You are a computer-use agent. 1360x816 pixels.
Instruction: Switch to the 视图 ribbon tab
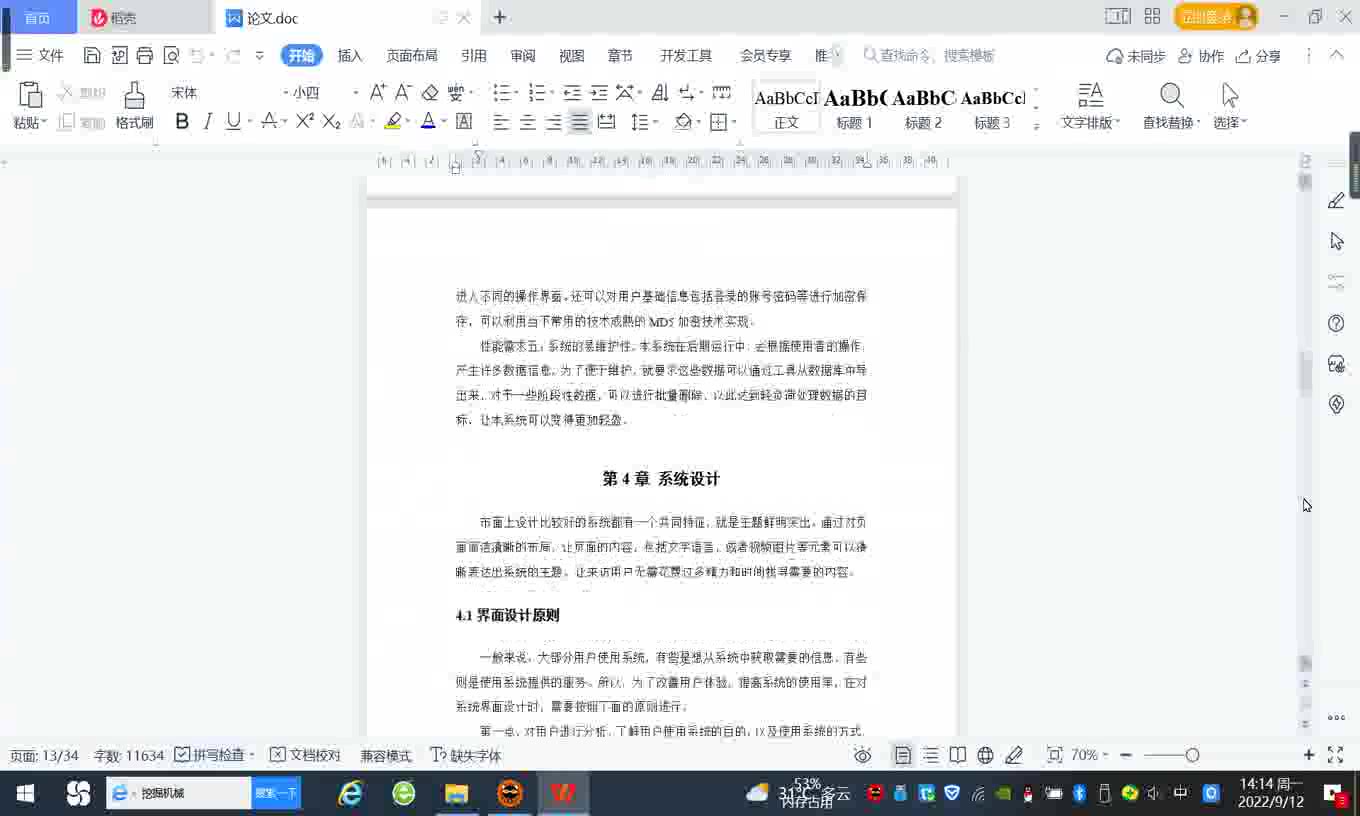572,56
